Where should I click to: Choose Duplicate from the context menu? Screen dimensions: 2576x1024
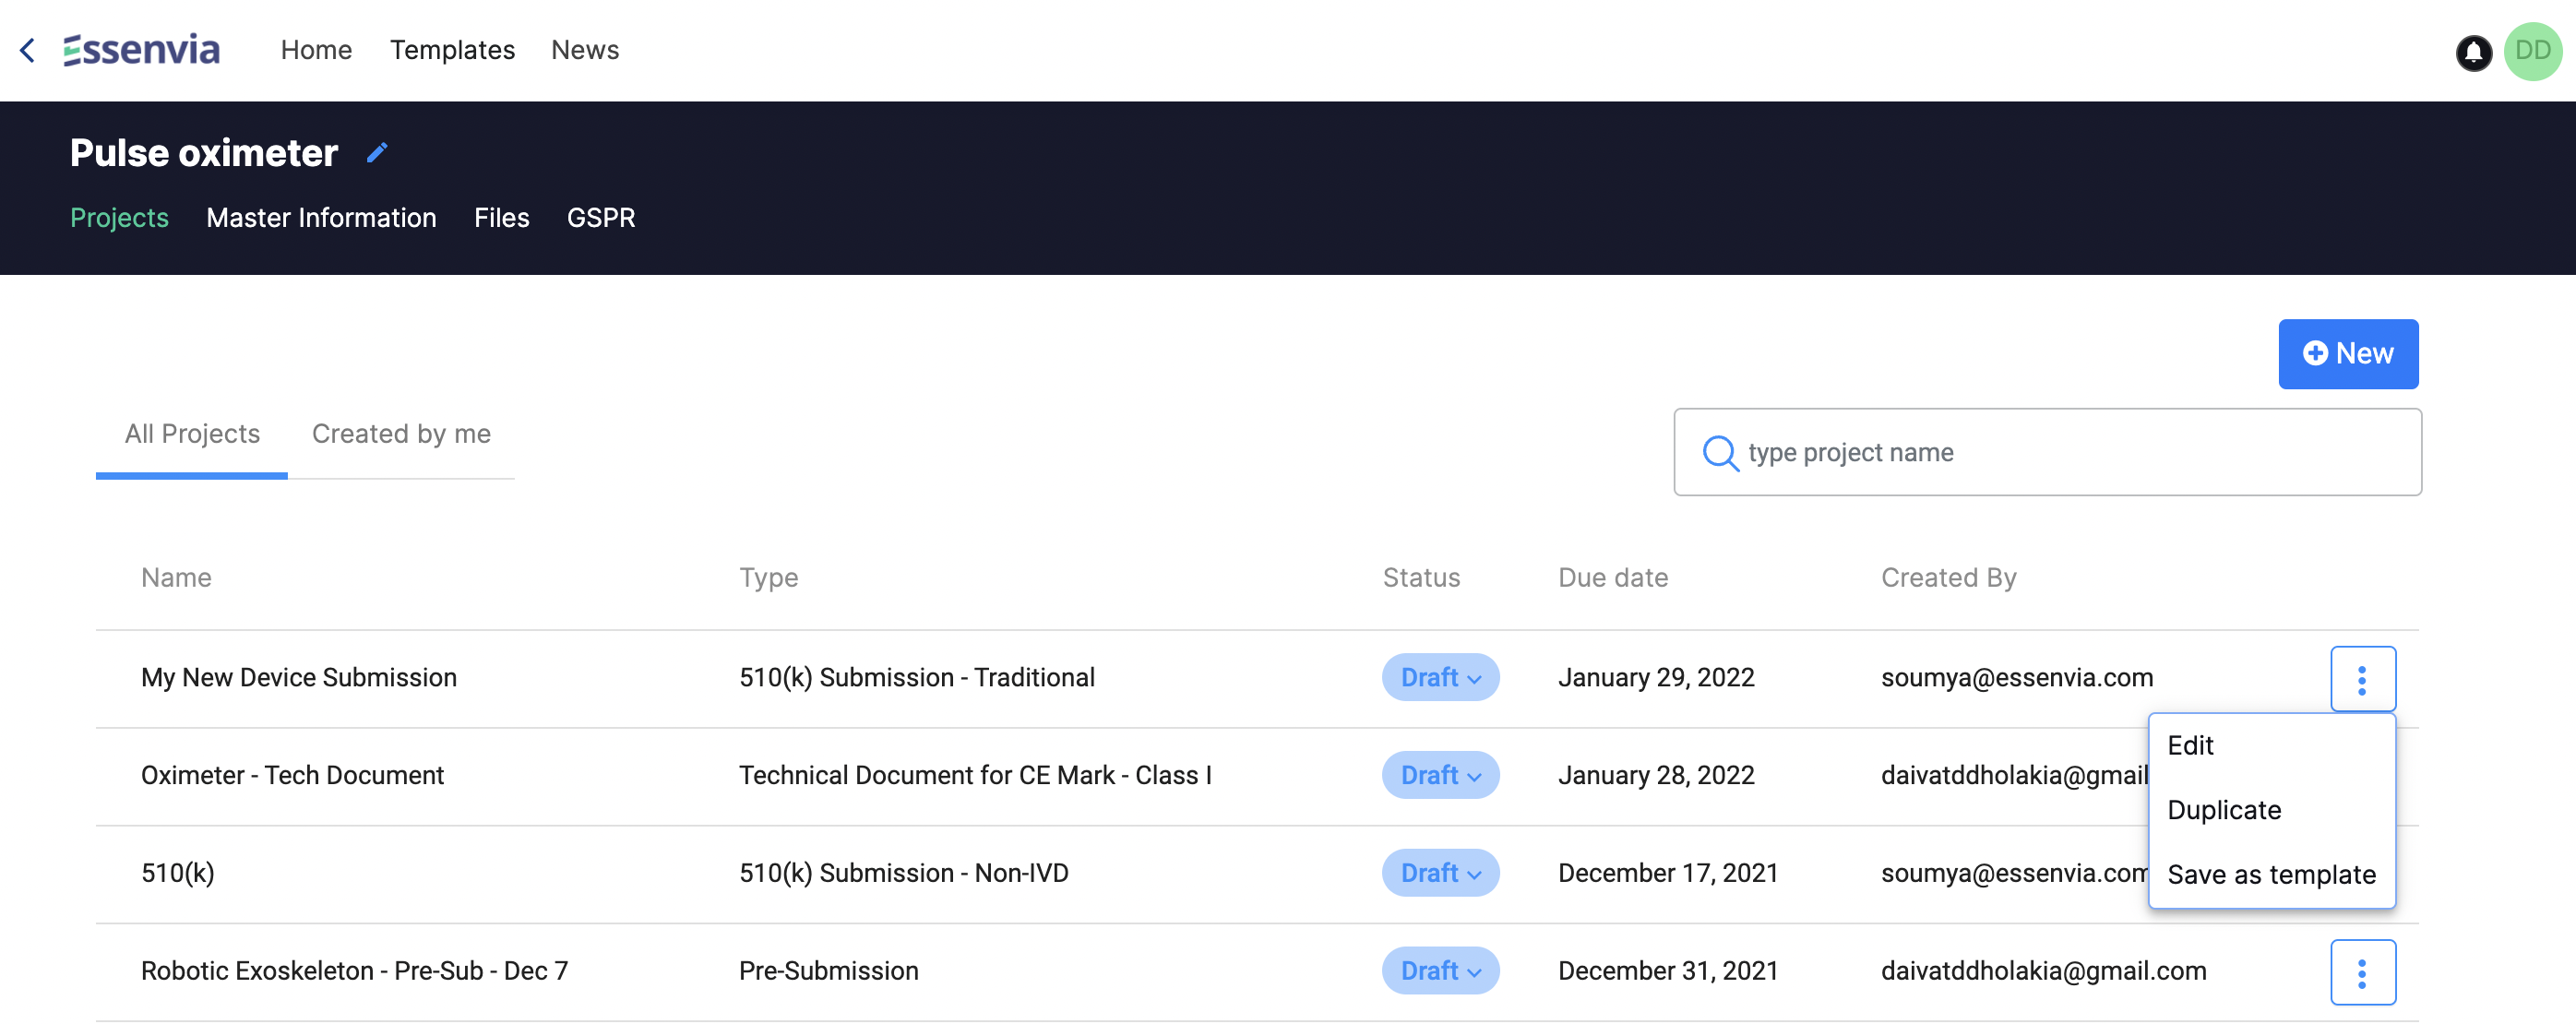[x=2224, y=811]
